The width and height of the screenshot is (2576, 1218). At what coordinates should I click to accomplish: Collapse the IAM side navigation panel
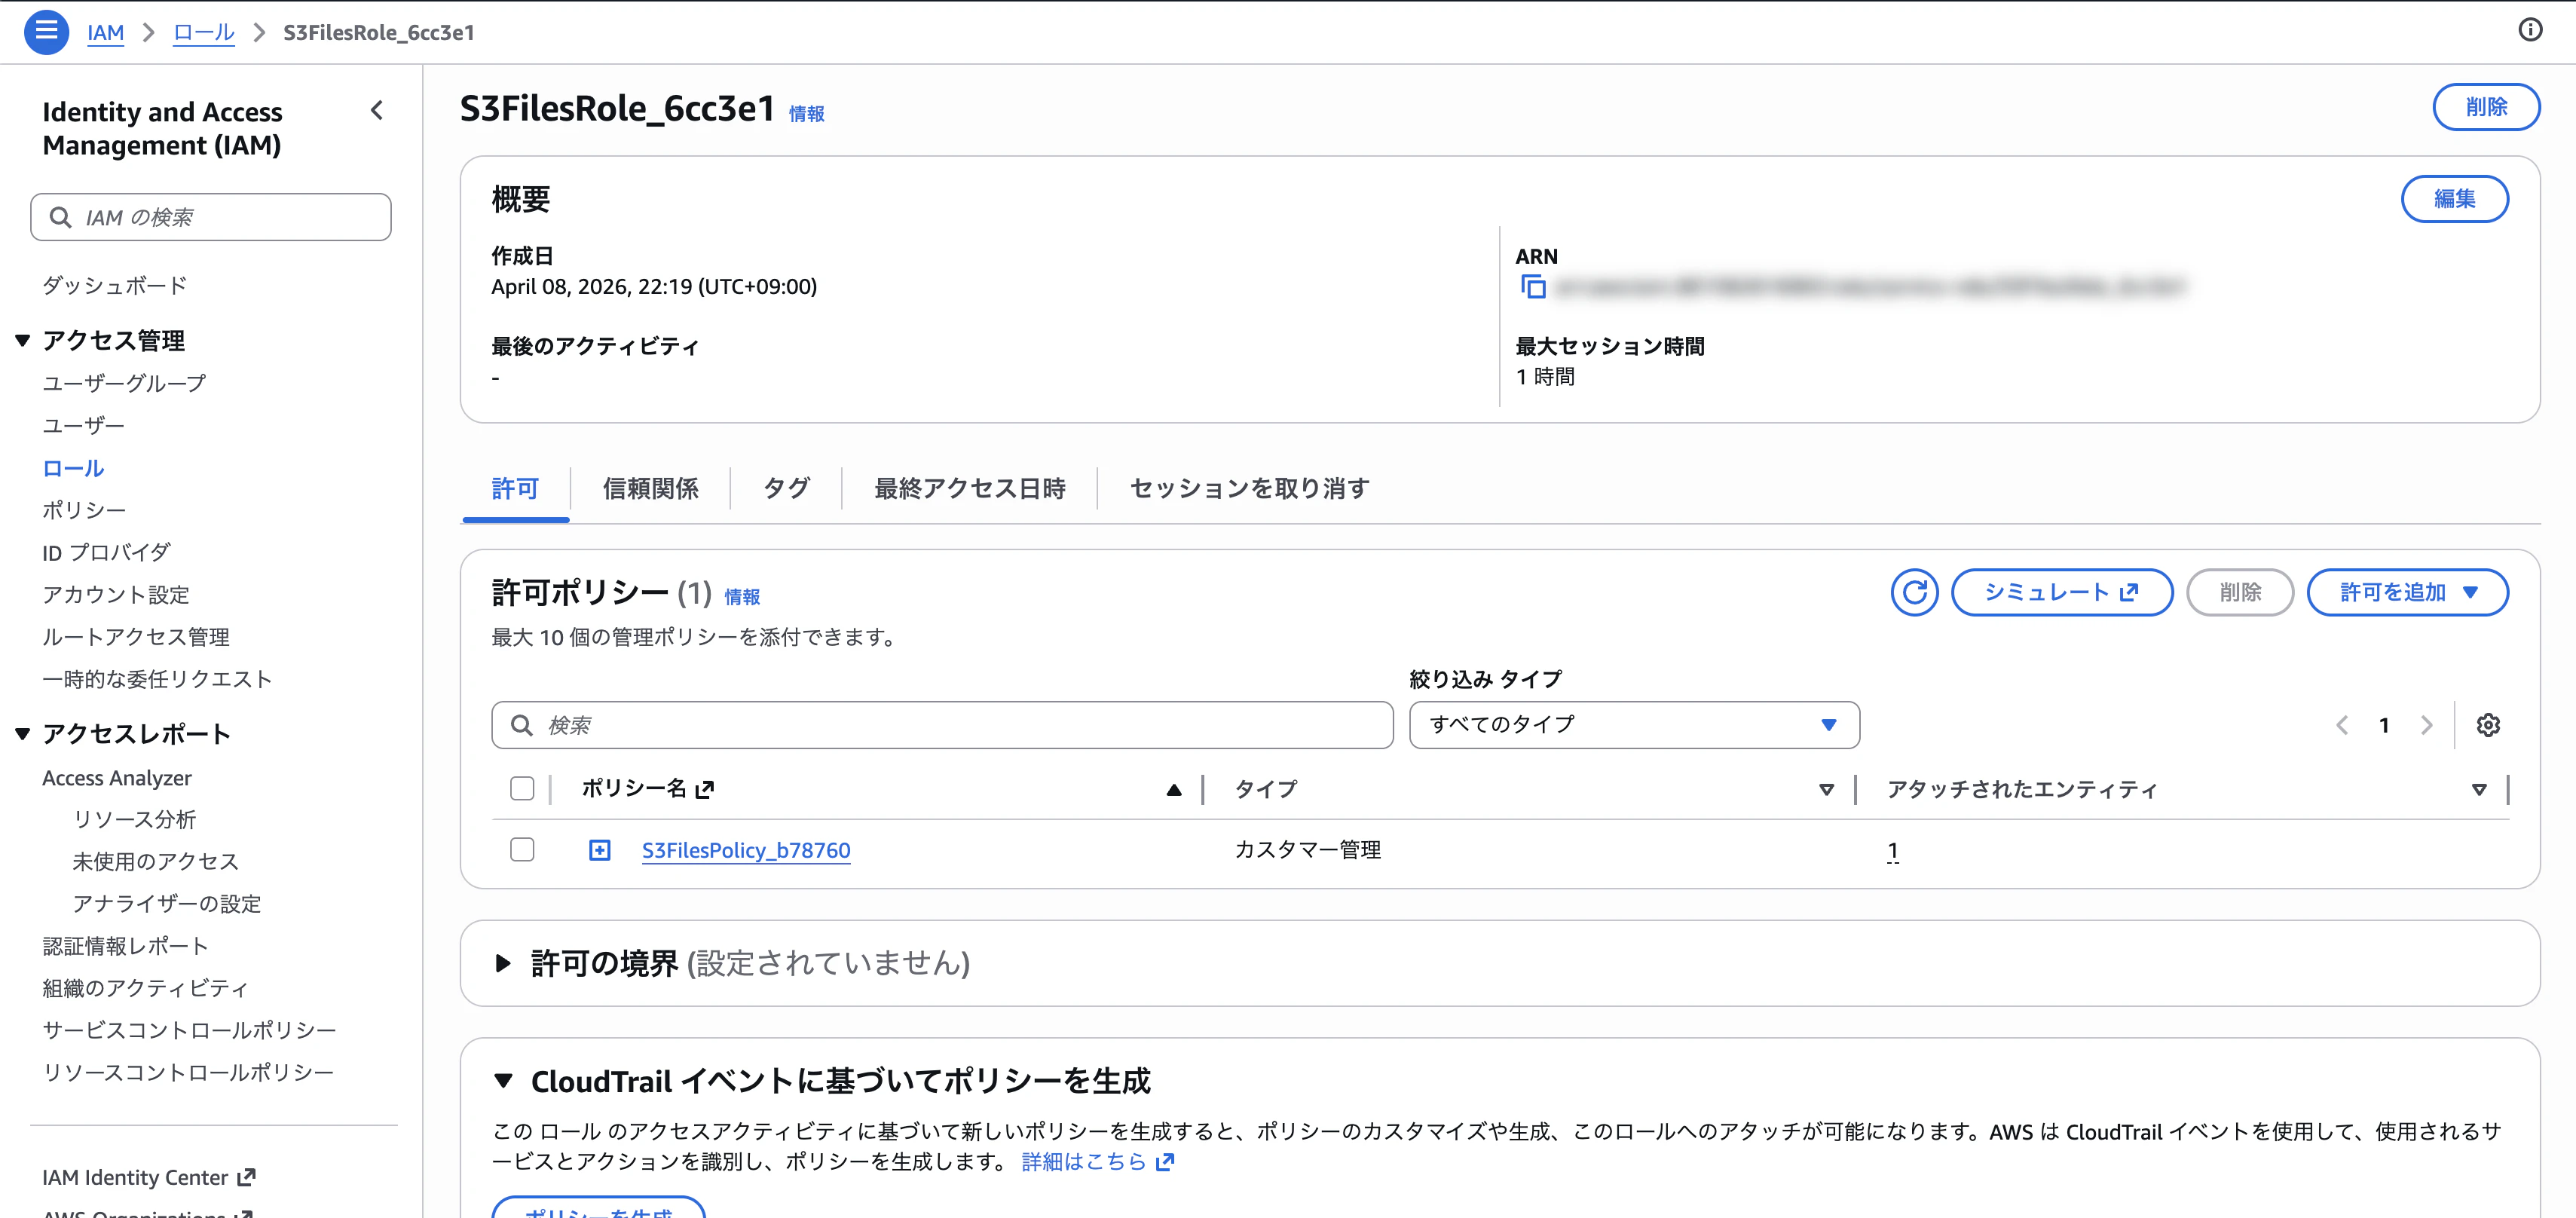pos(377,111)
